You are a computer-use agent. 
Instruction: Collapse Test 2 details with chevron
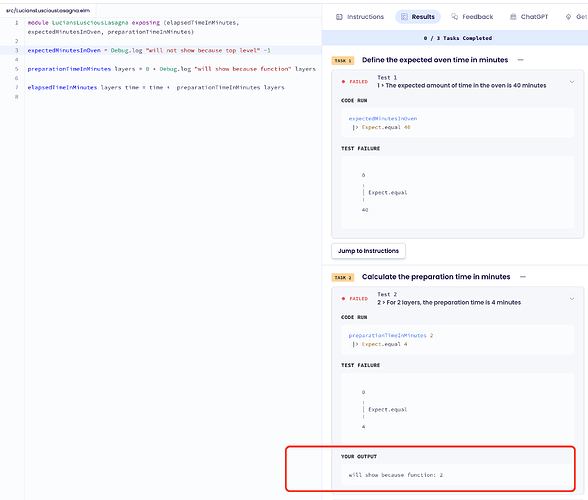coord(572,299)
